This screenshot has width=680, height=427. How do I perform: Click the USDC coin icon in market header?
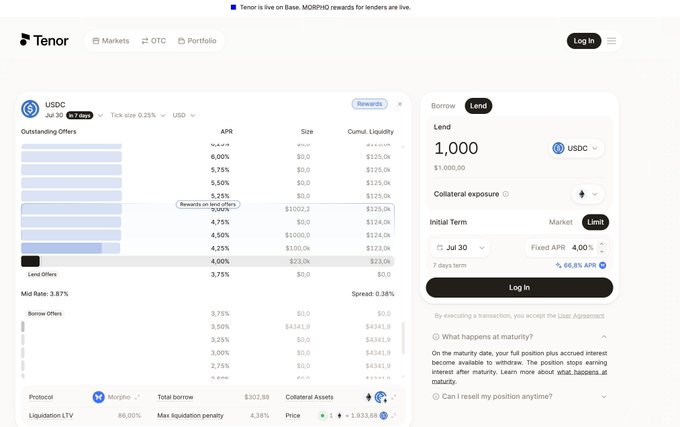tap(30, 109)
